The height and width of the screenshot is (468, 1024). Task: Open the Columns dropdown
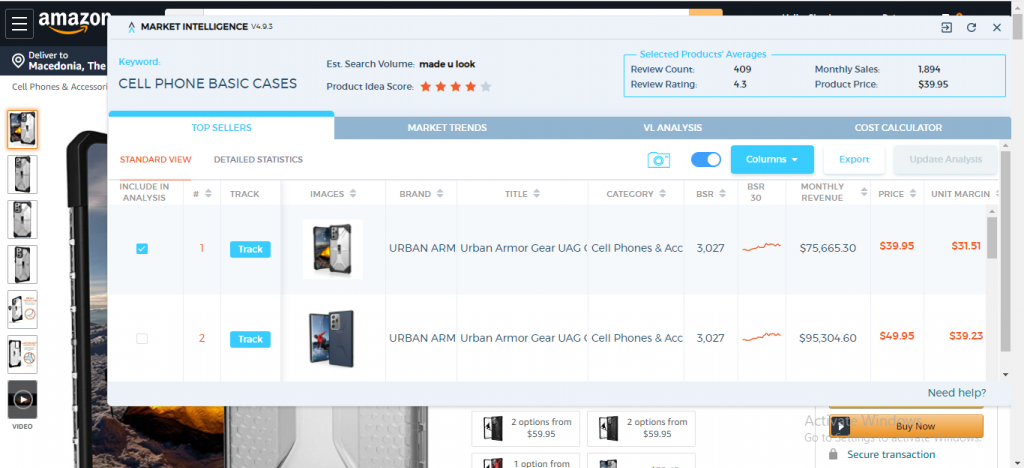(772, 159)
